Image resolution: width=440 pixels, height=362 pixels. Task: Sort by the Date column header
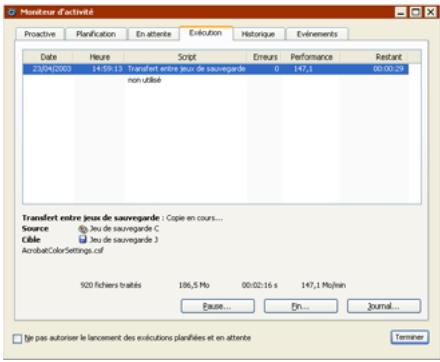(48, 57)
